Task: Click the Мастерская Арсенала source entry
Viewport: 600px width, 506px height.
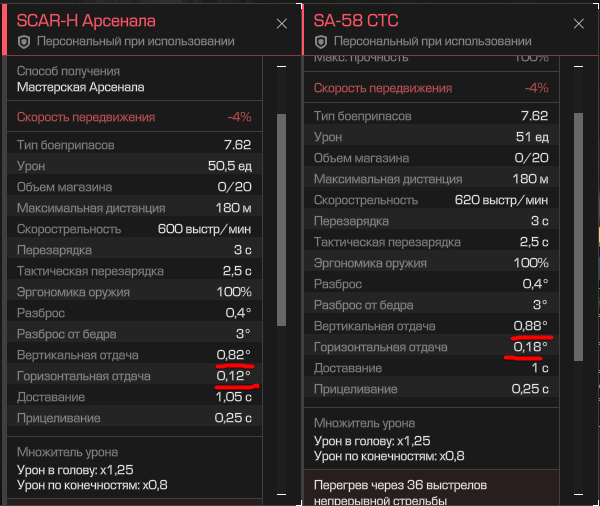Action: tap(80, 87)
